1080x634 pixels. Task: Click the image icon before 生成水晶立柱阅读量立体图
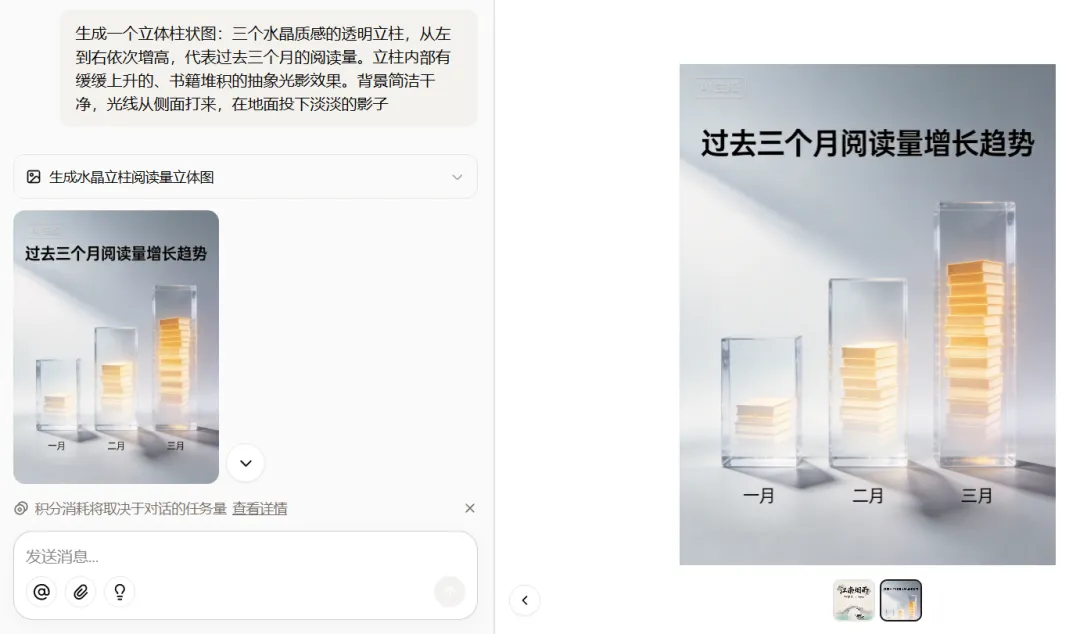point(33,177)
